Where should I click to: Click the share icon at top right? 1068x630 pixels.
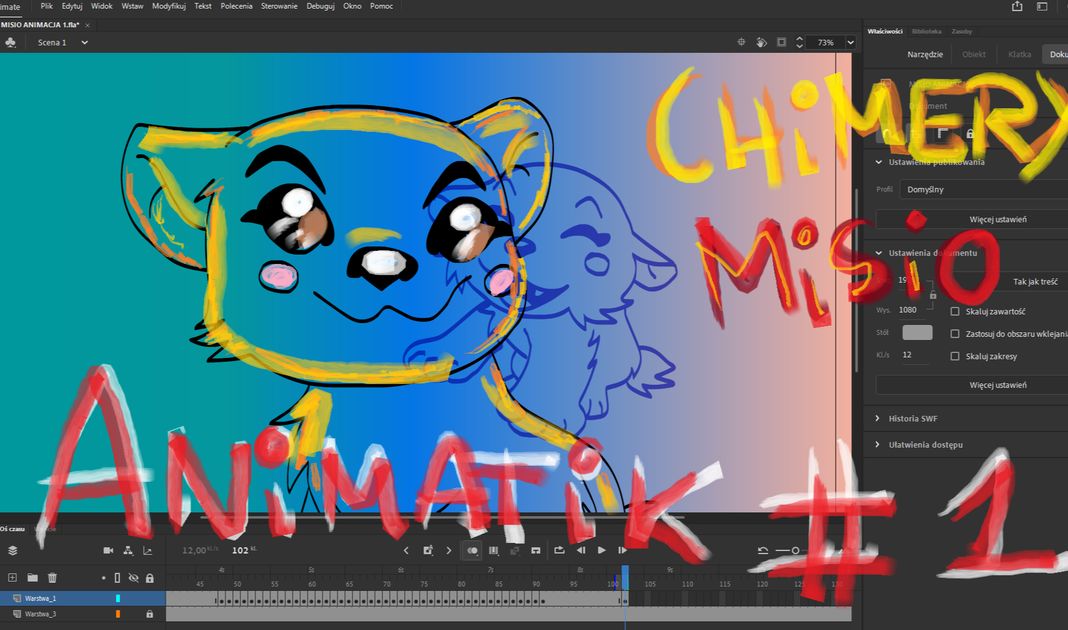point(1017,6)
